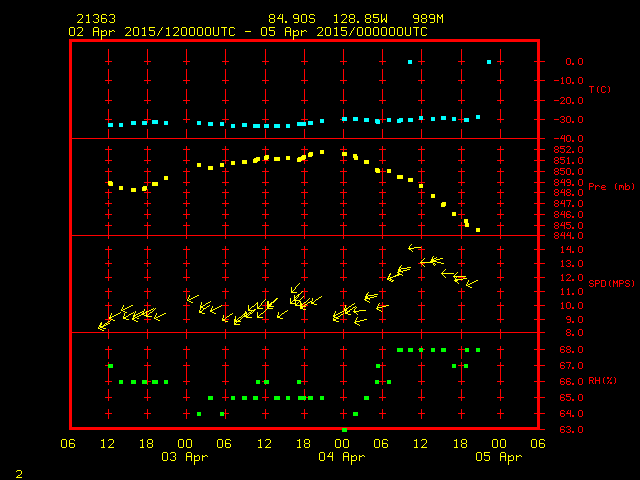Pick the "9.0" wind speed tick label
This screenshot has height=480, width=640.
tap(574, 320)
